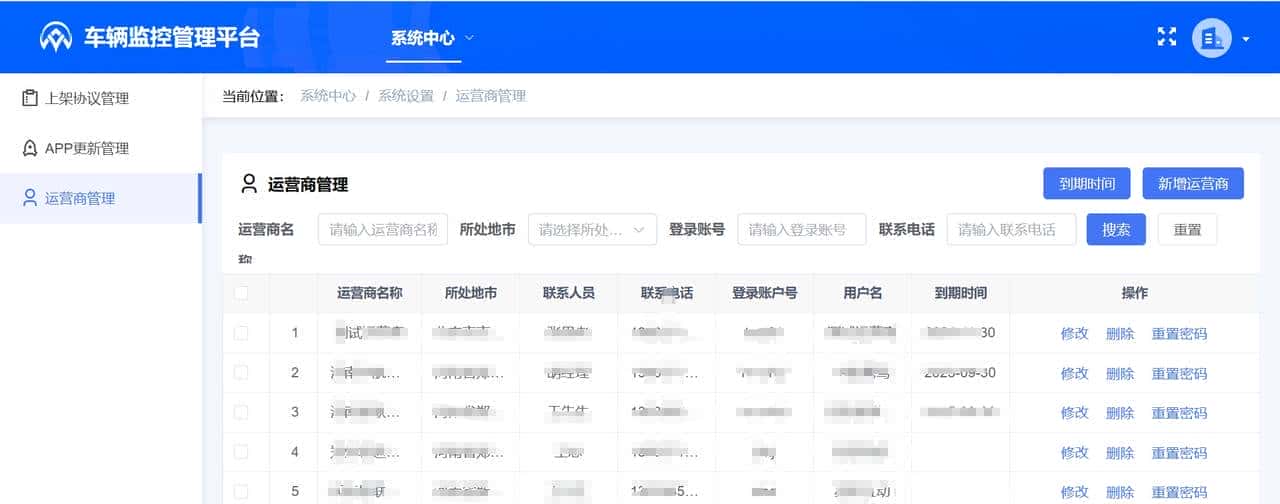Click the 到期时间 button
Image resolution: width=1280 pixels, height=504 pixels.
coord(1087,184)
